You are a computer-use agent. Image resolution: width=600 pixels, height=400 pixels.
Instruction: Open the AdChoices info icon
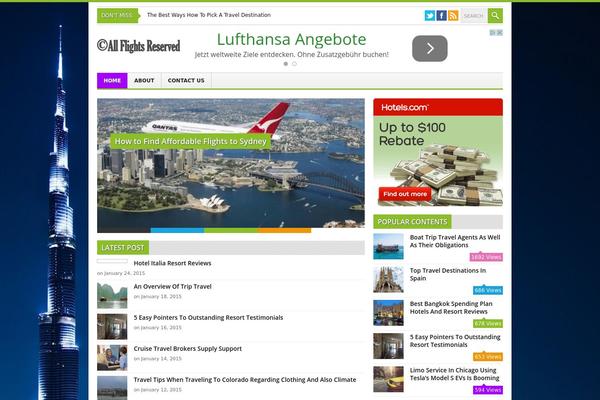pyautogui.click(x=493, y=33)
